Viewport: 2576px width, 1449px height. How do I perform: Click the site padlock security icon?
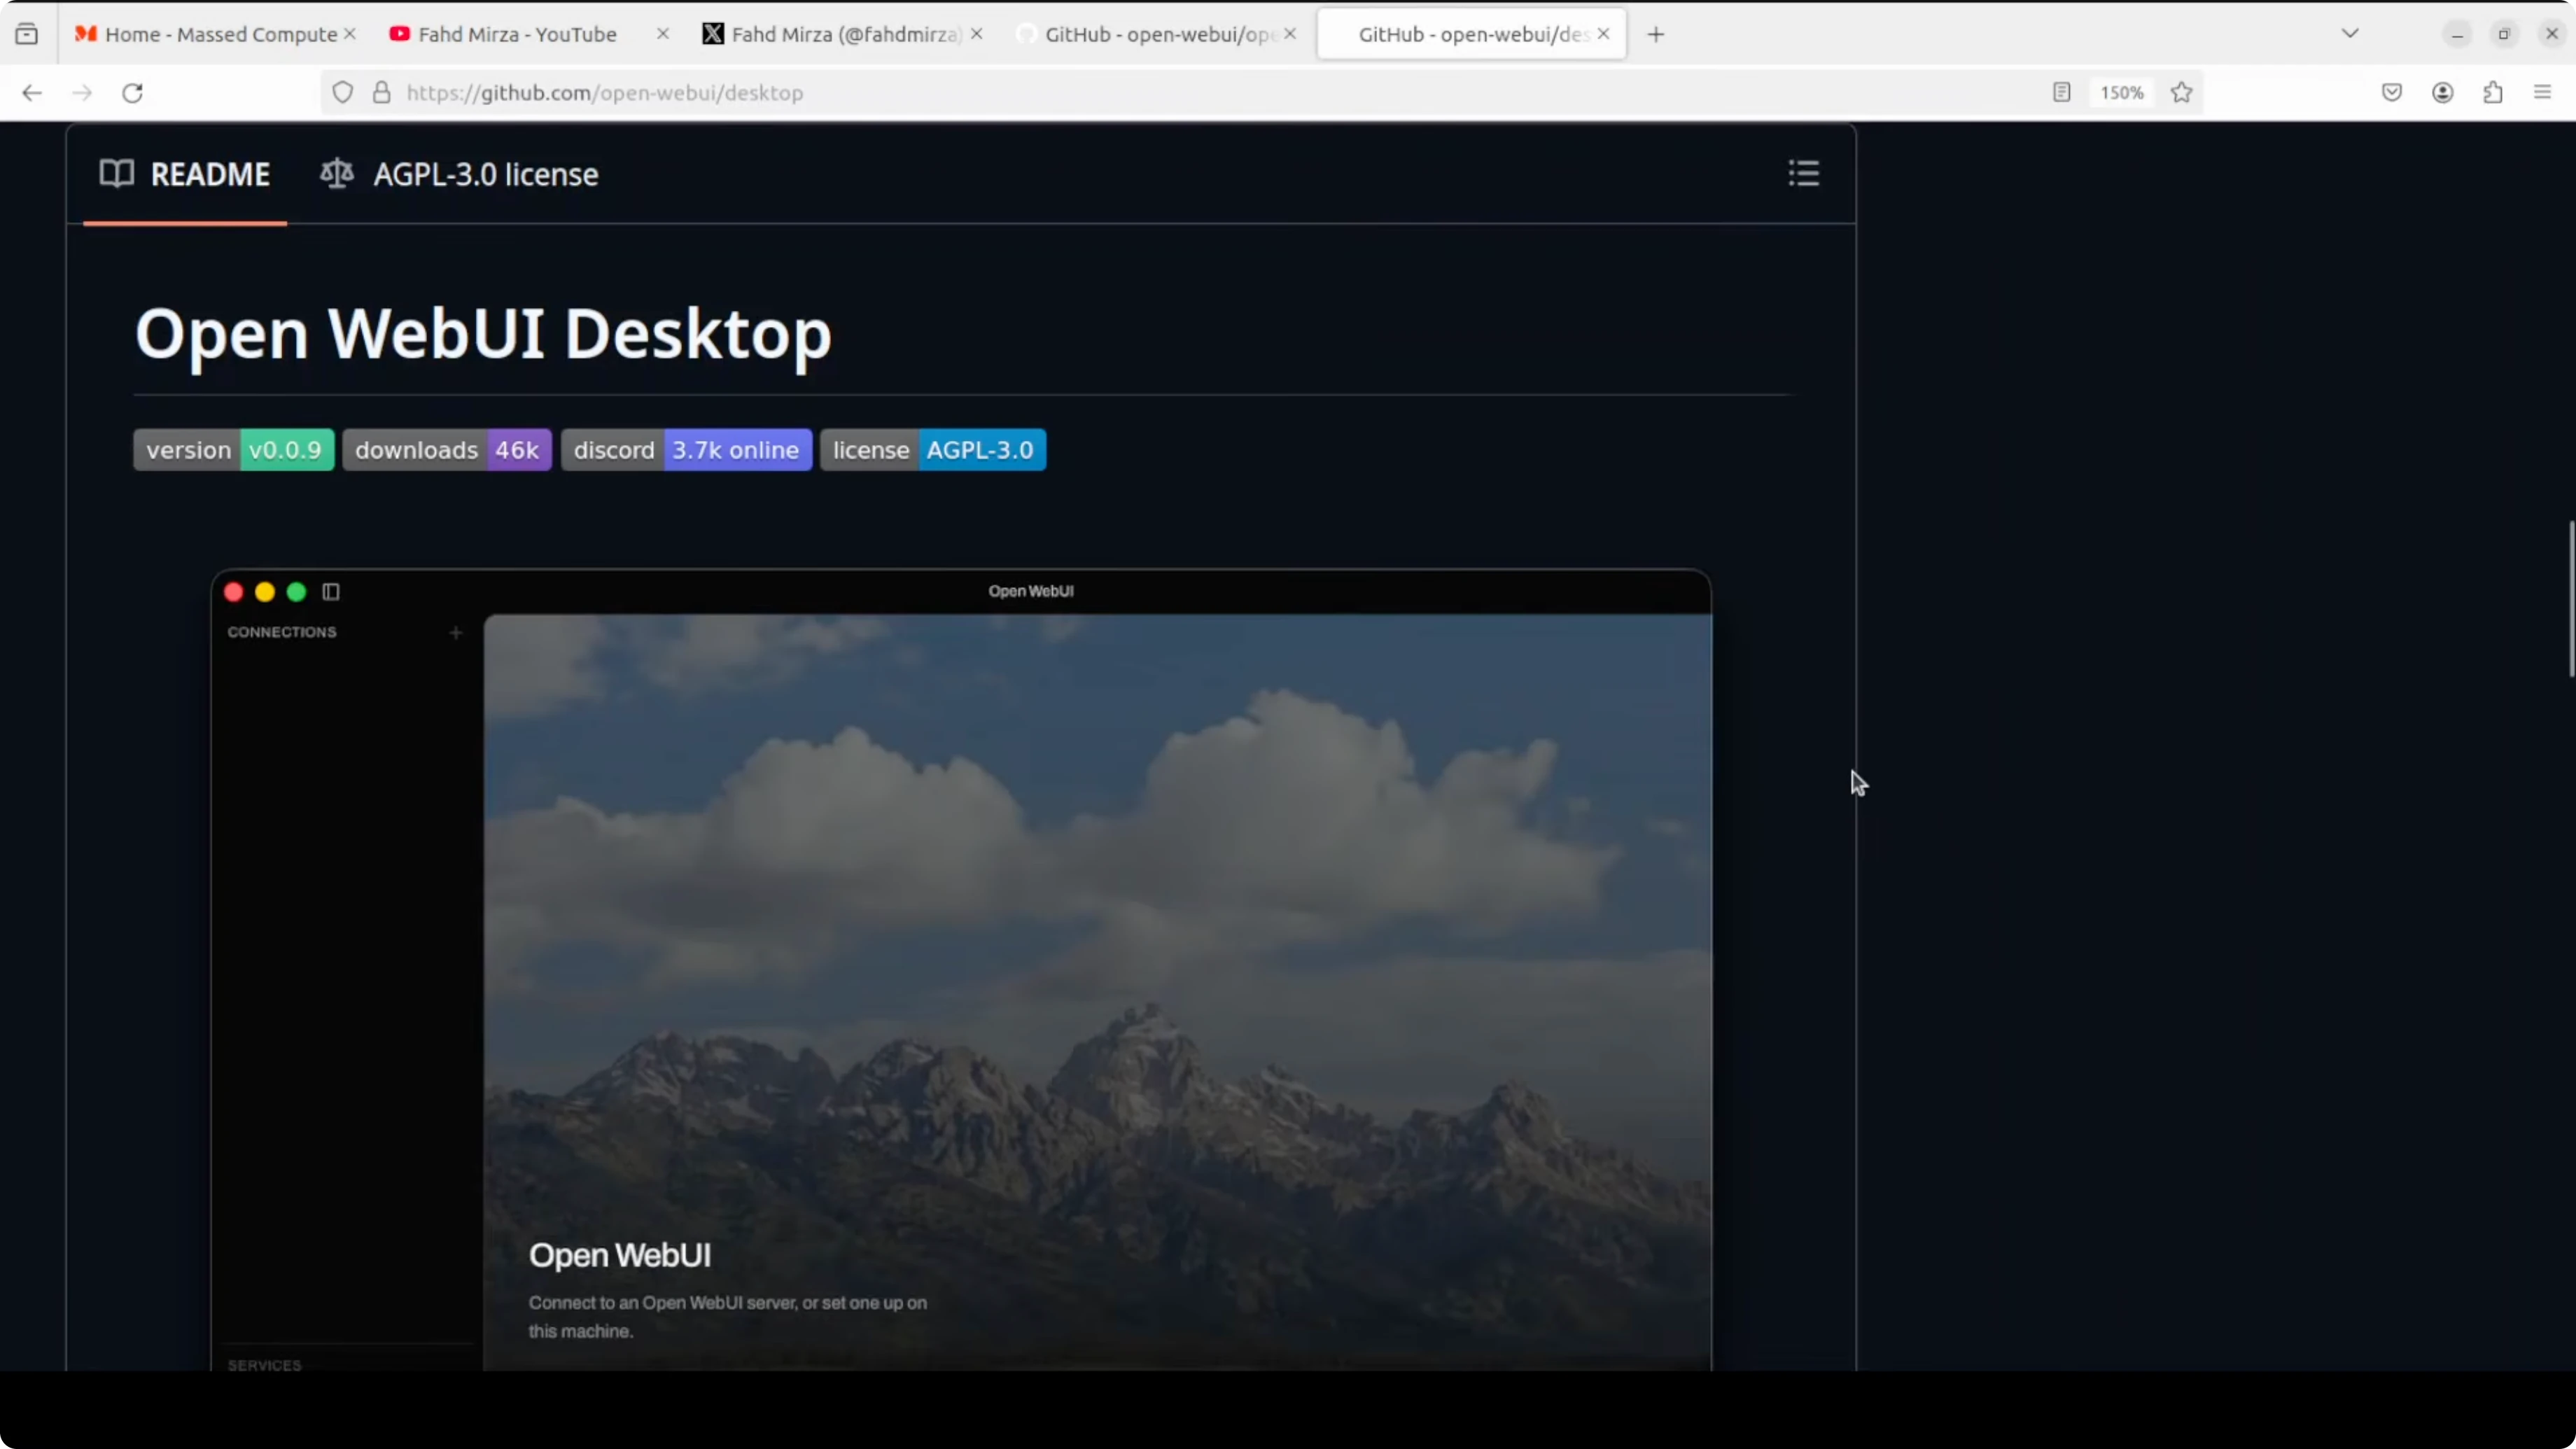(x=381, y=93)
